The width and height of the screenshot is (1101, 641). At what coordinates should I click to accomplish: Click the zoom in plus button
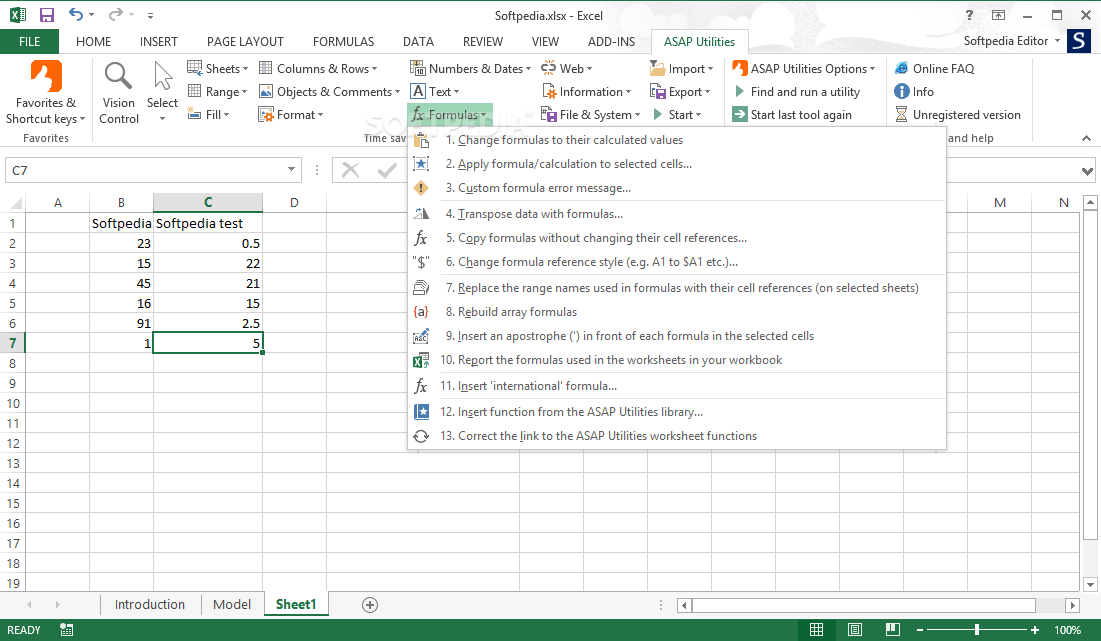point(1035,630)
